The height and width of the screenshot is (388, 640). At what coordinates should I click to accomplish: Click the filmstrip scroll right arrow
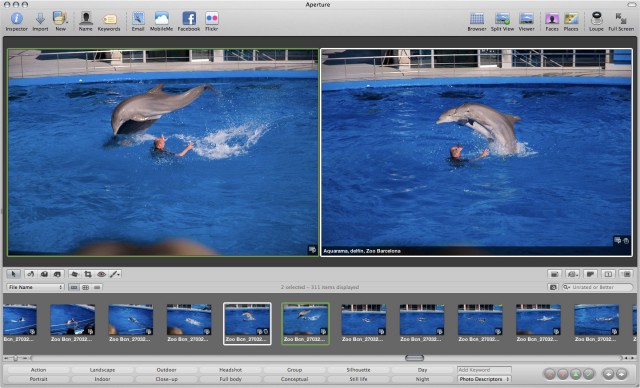(631, 358)
